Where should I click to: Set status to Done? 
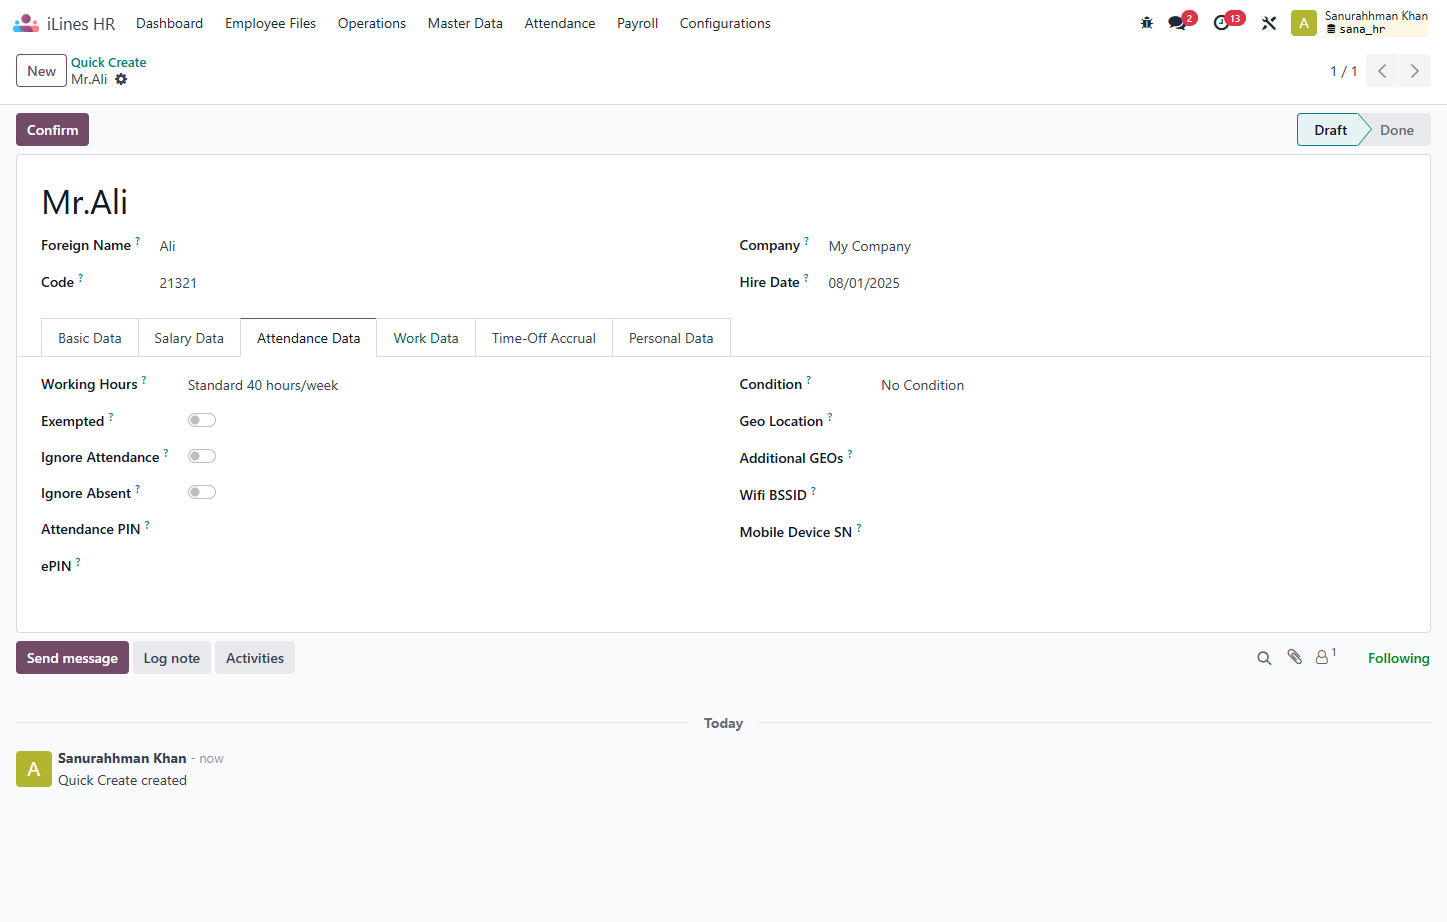[x=1396, y=130]
